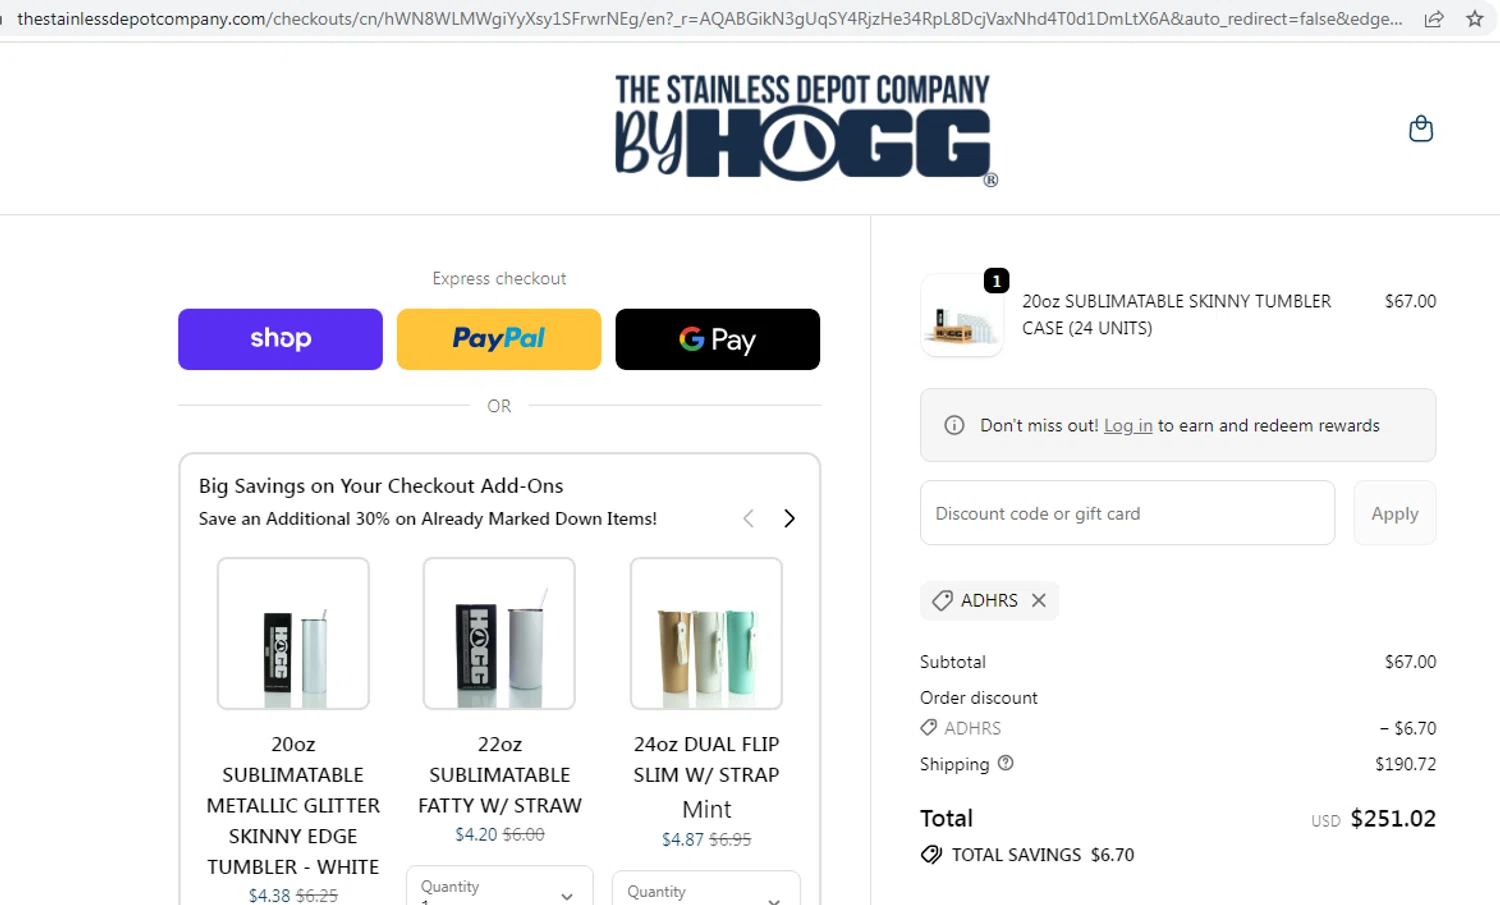Show next checkout add-ons with right arrow
Screen dimensions: 1500x905
tap(789, 518)
